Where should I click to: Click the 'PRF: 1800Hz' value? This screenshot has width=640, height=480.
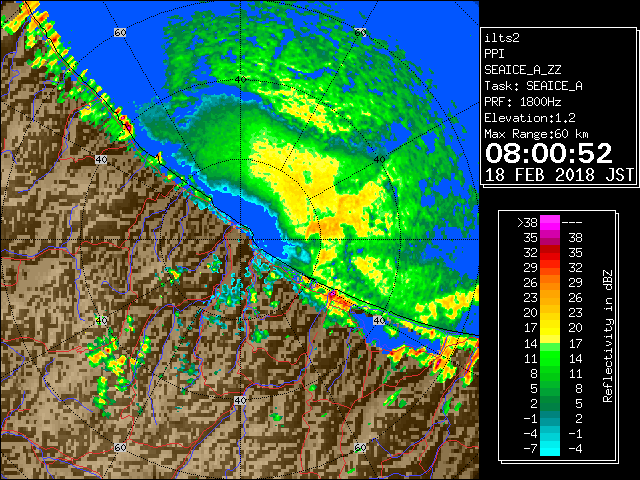(522, 102)
